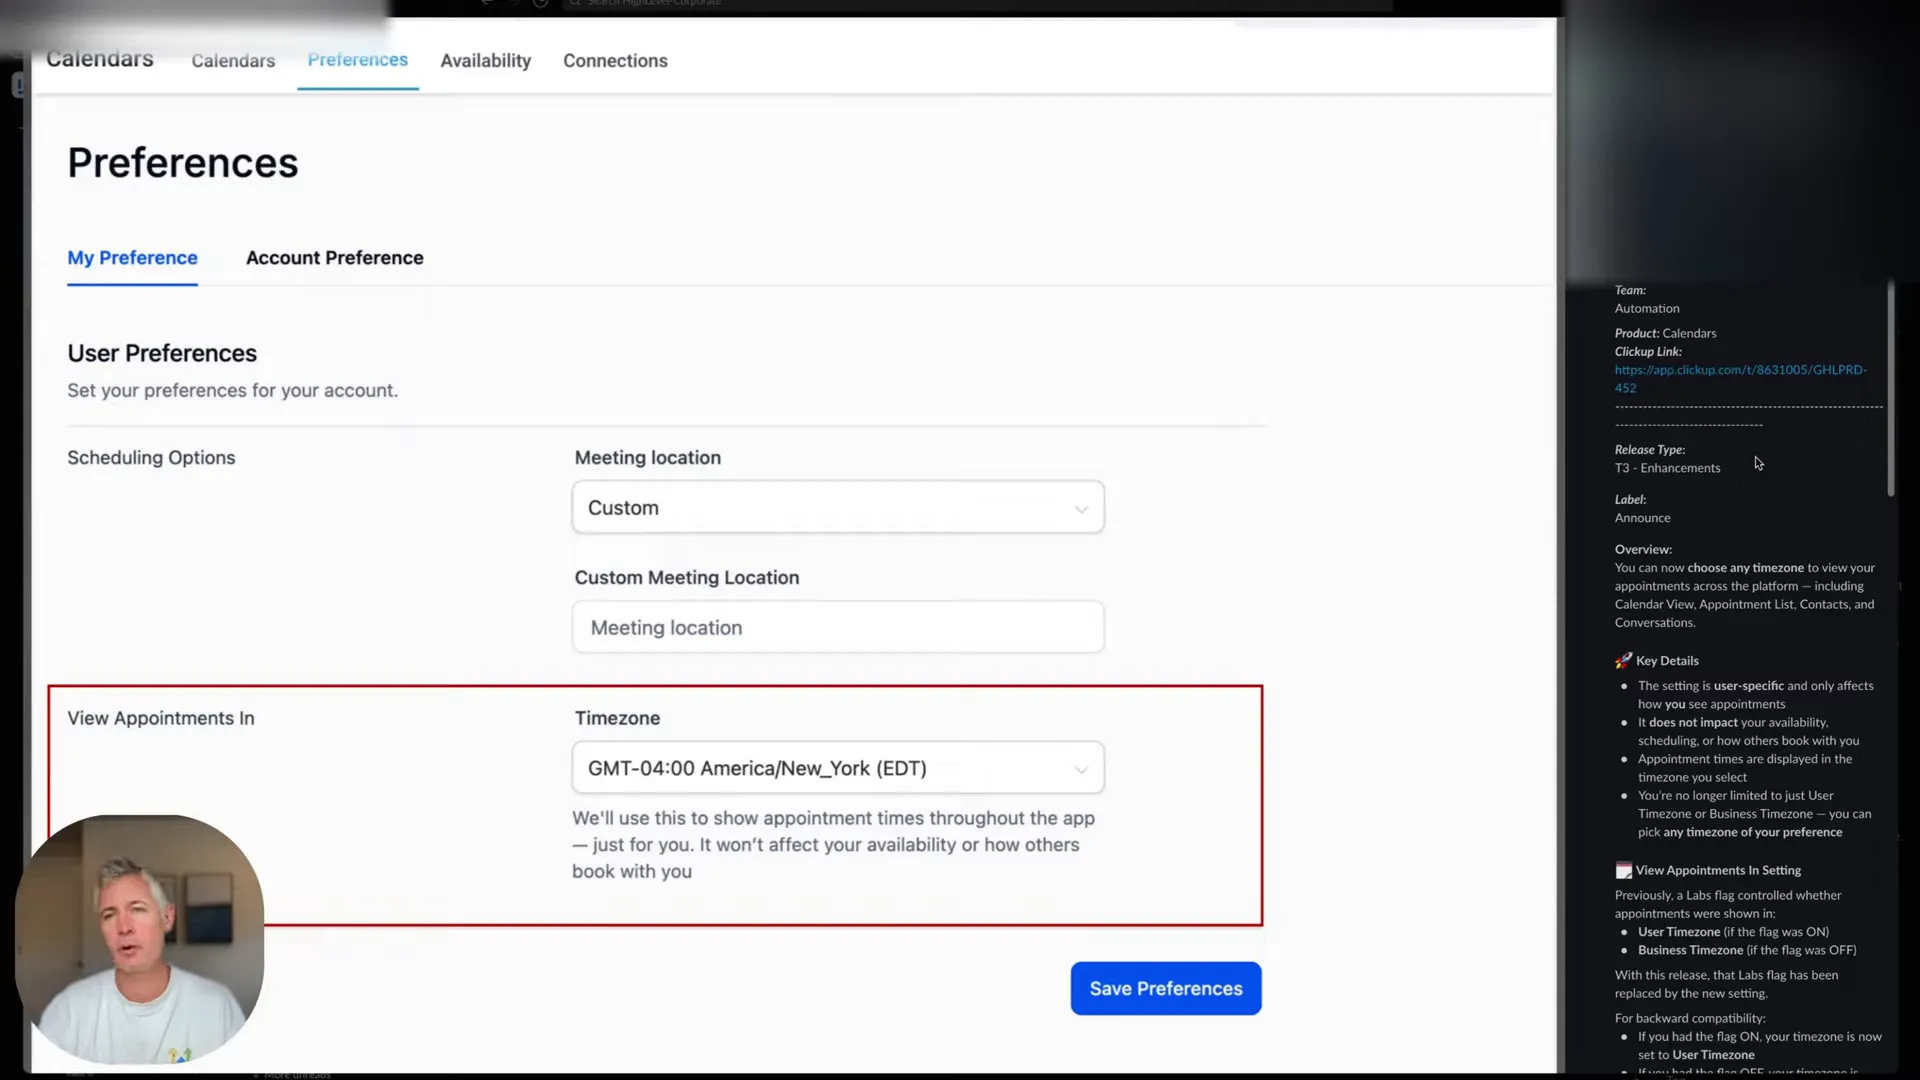Go to the Connections tab

[615, 61]
